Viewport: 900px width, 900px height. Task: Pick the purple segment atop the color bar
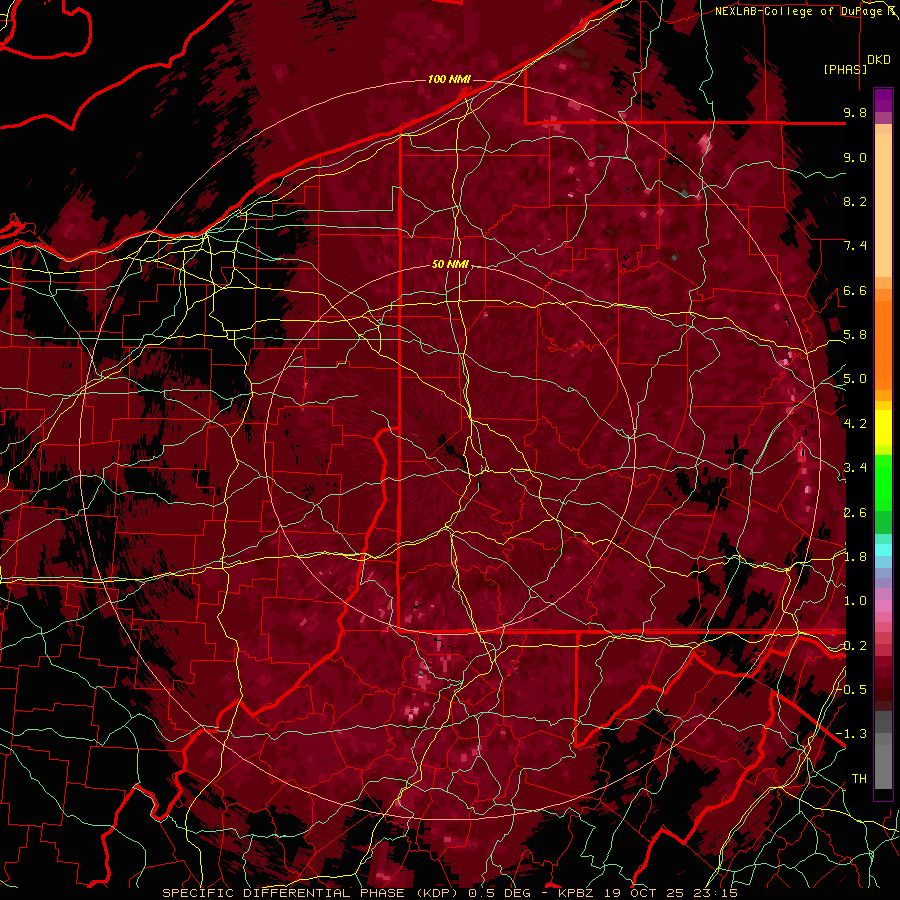pos(883,100)
